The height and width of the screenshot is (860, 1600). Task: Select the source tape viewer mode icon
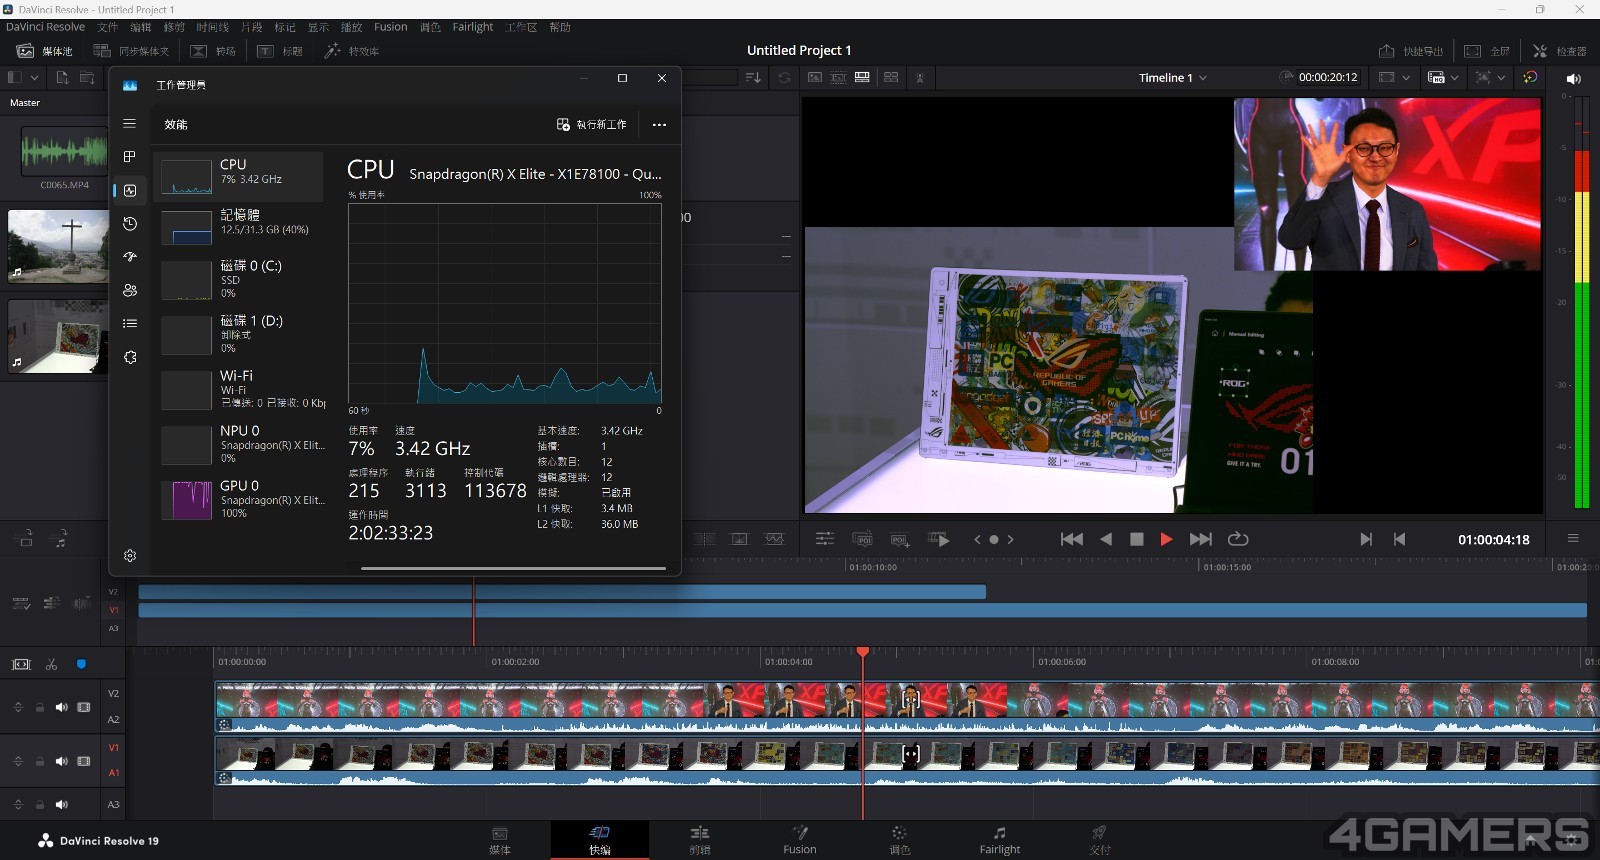[838, 77]
